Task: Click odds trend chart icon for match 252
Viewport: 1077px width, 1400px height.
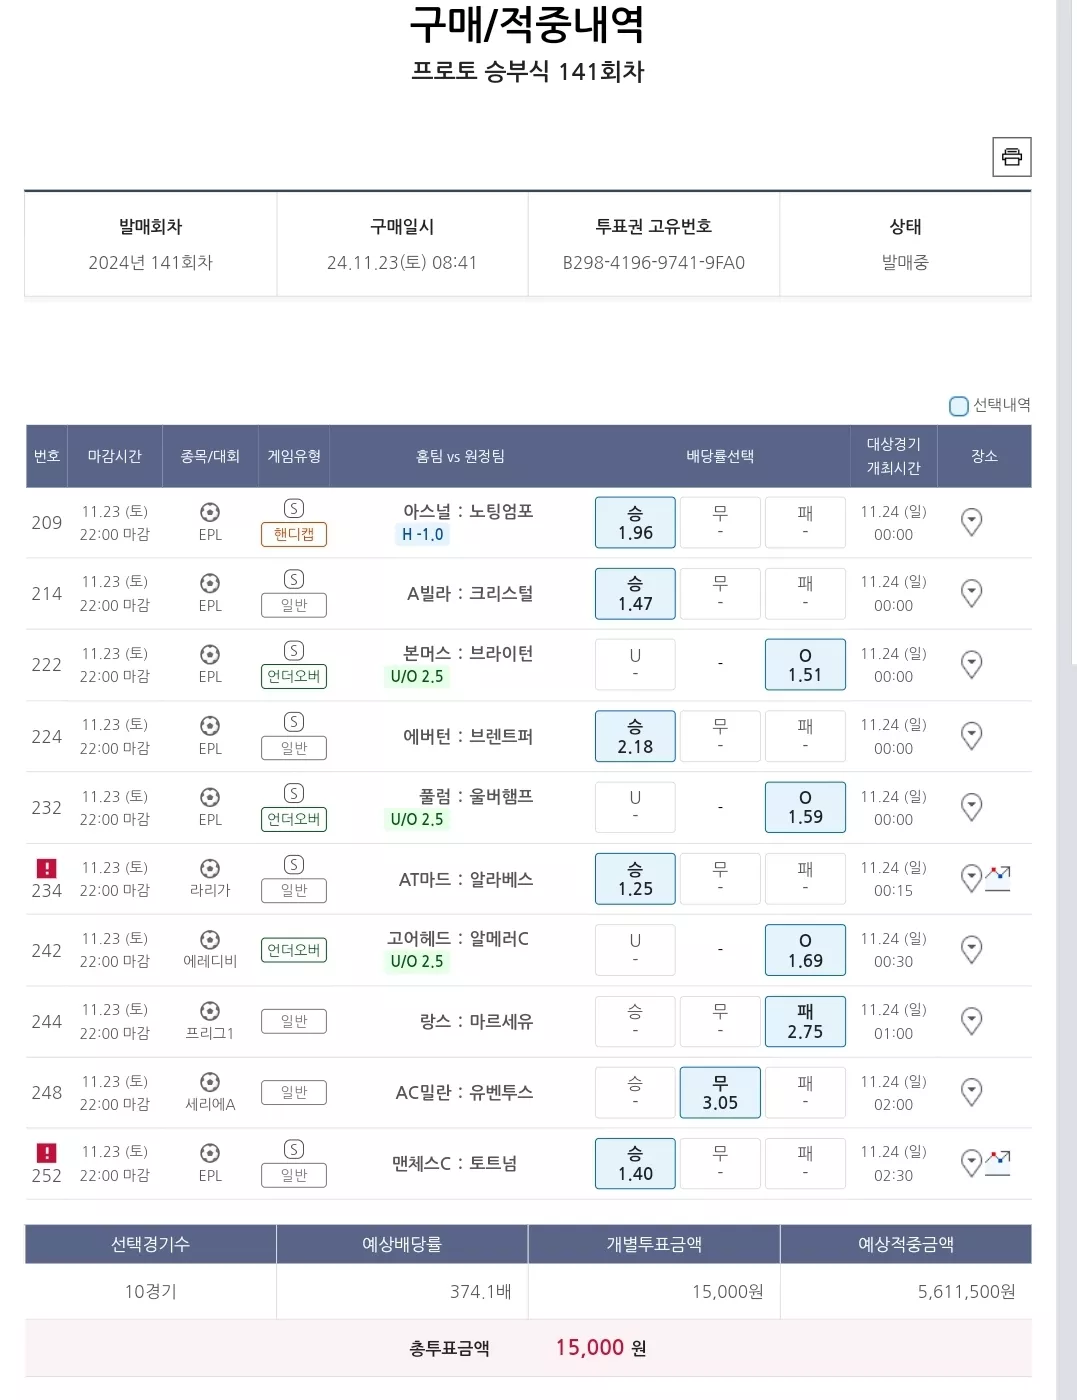Action: [x=998, y=1162]
